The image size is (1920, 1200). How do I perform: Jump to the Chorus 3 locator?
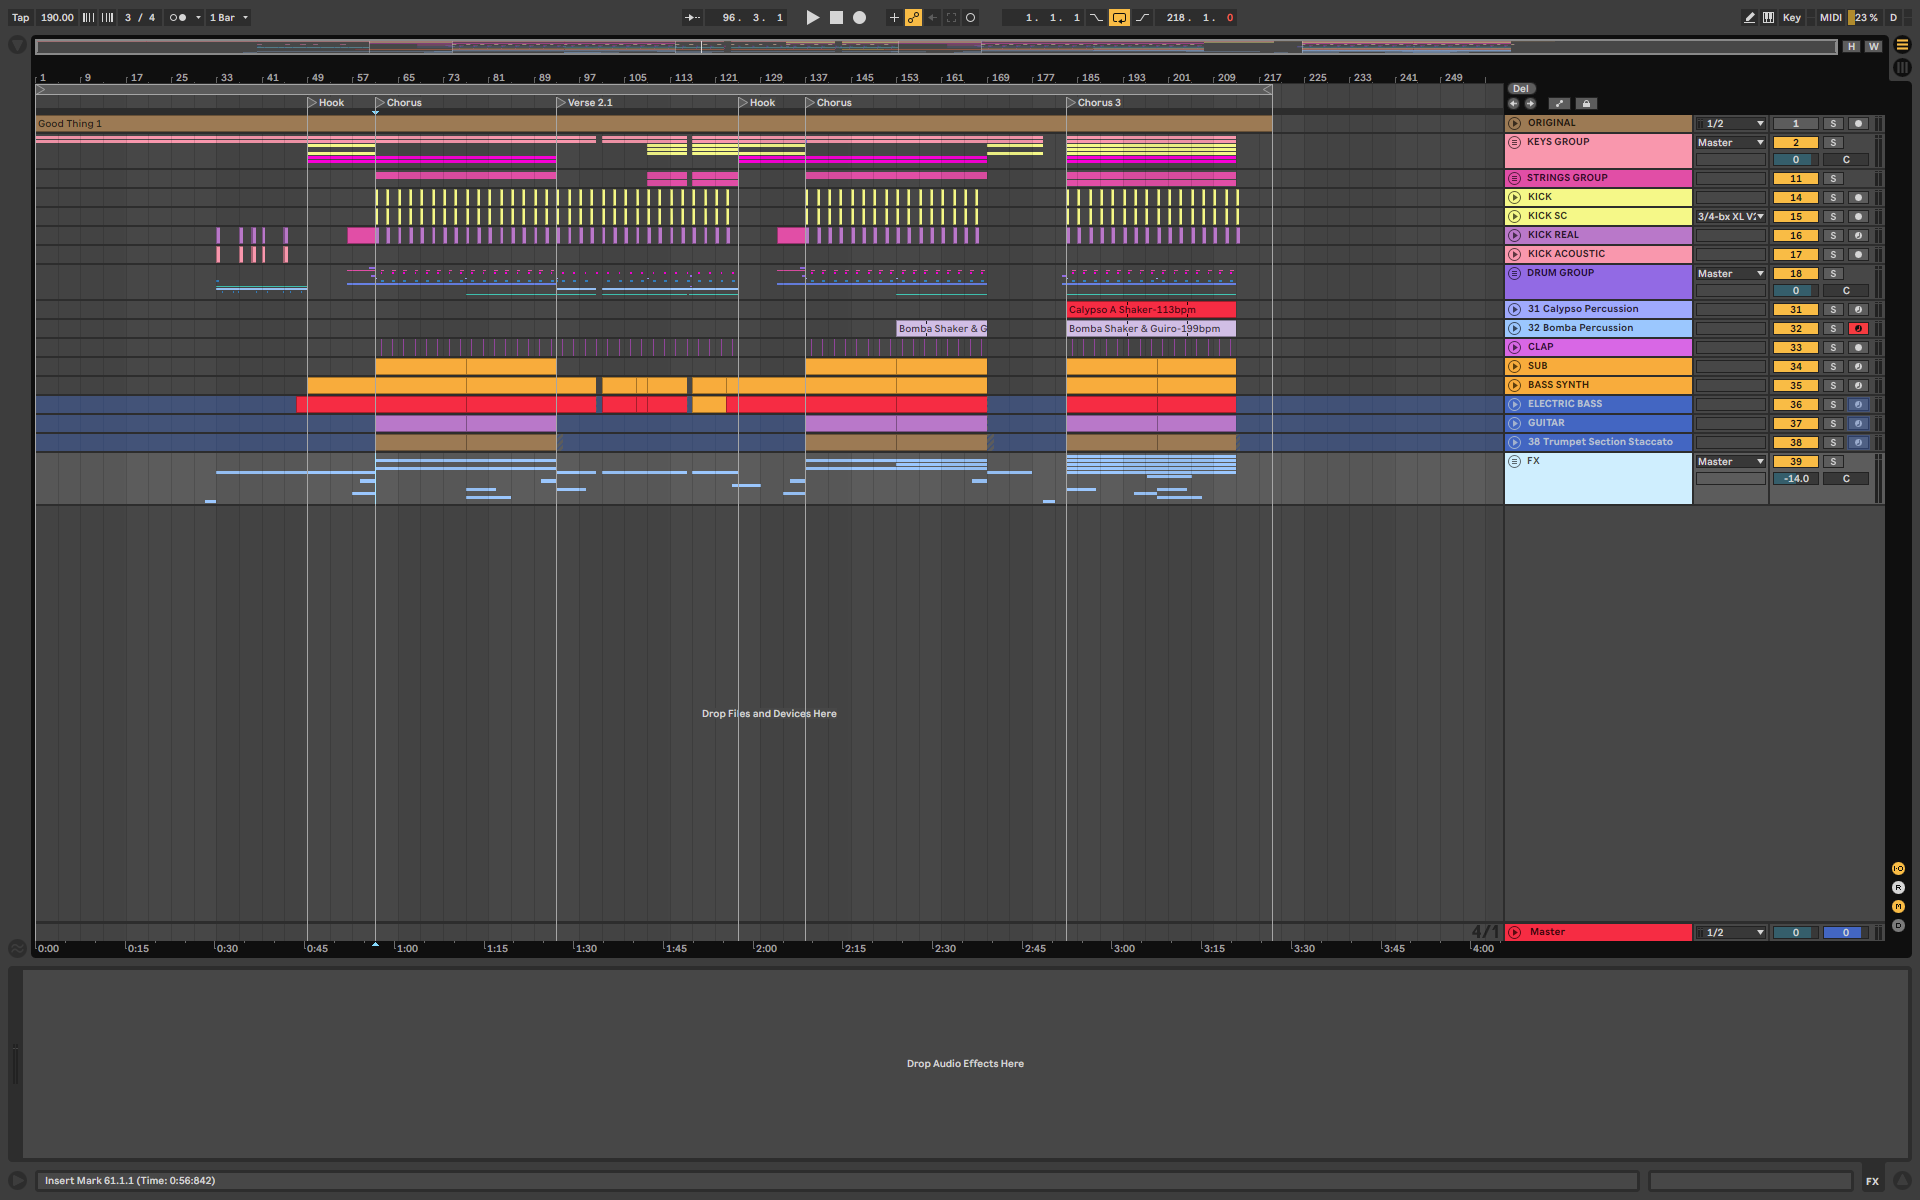coord(1071,102)
